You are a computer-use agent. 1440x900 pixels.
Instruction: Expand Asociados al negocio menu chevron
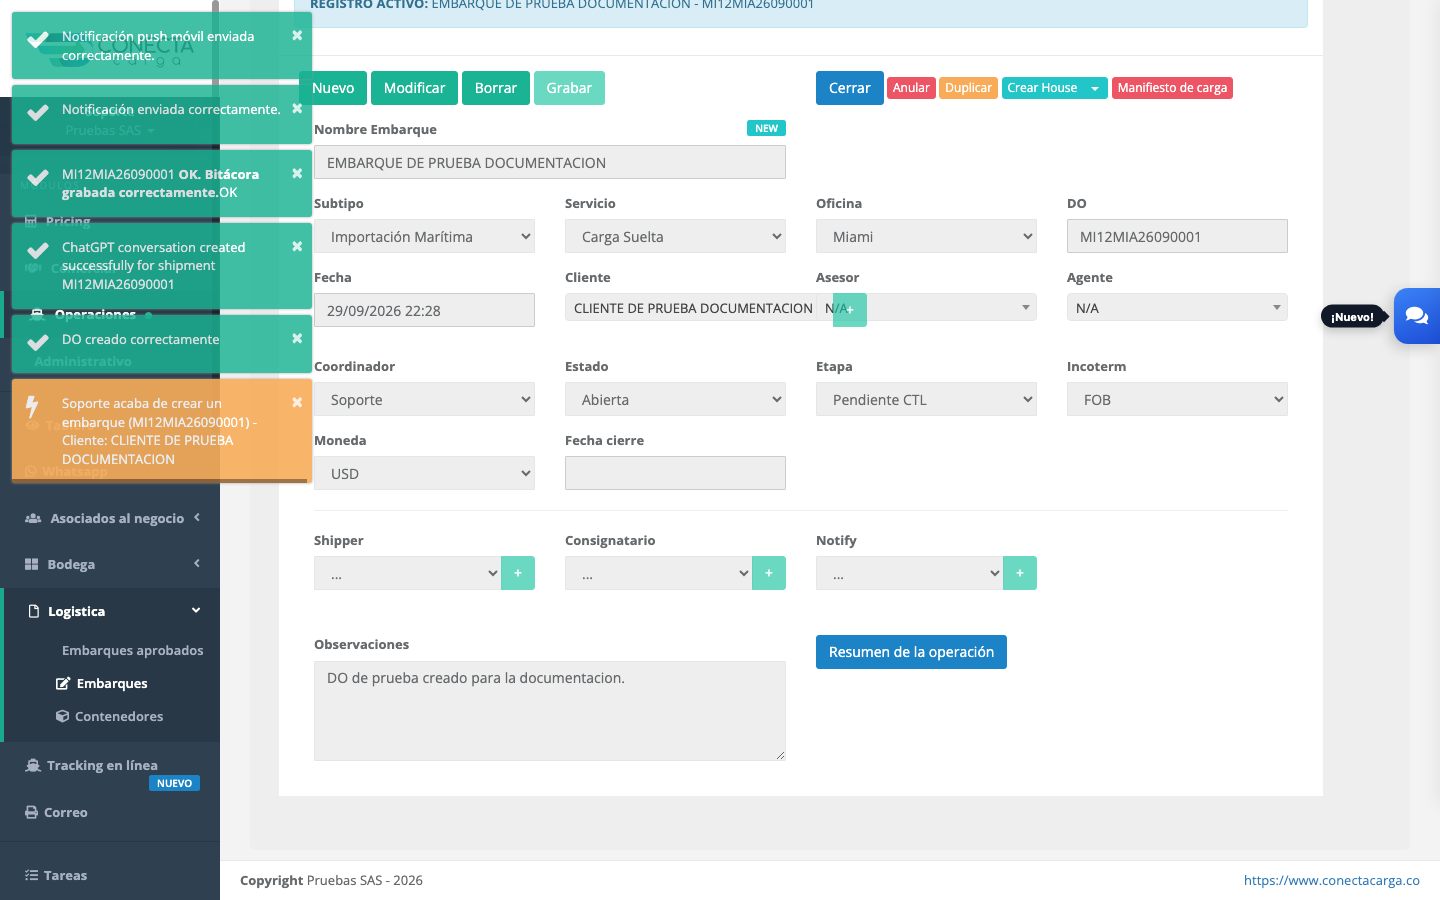tap(197, 517)
